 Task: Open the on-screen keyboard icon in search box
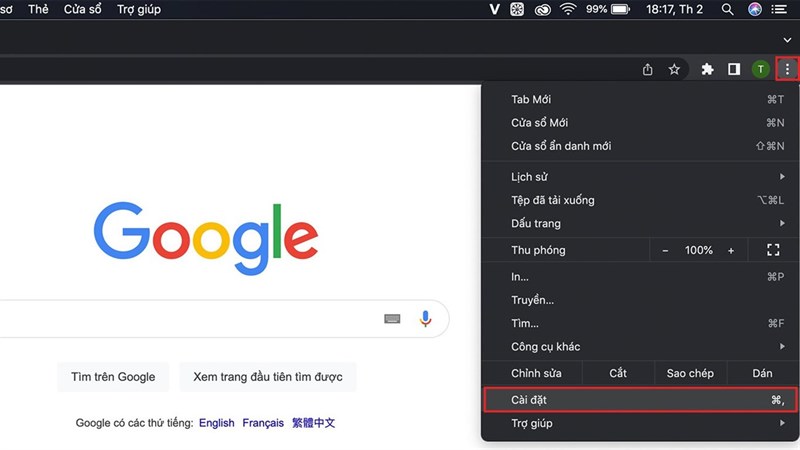pyautogui.click(x=392, y=319)
